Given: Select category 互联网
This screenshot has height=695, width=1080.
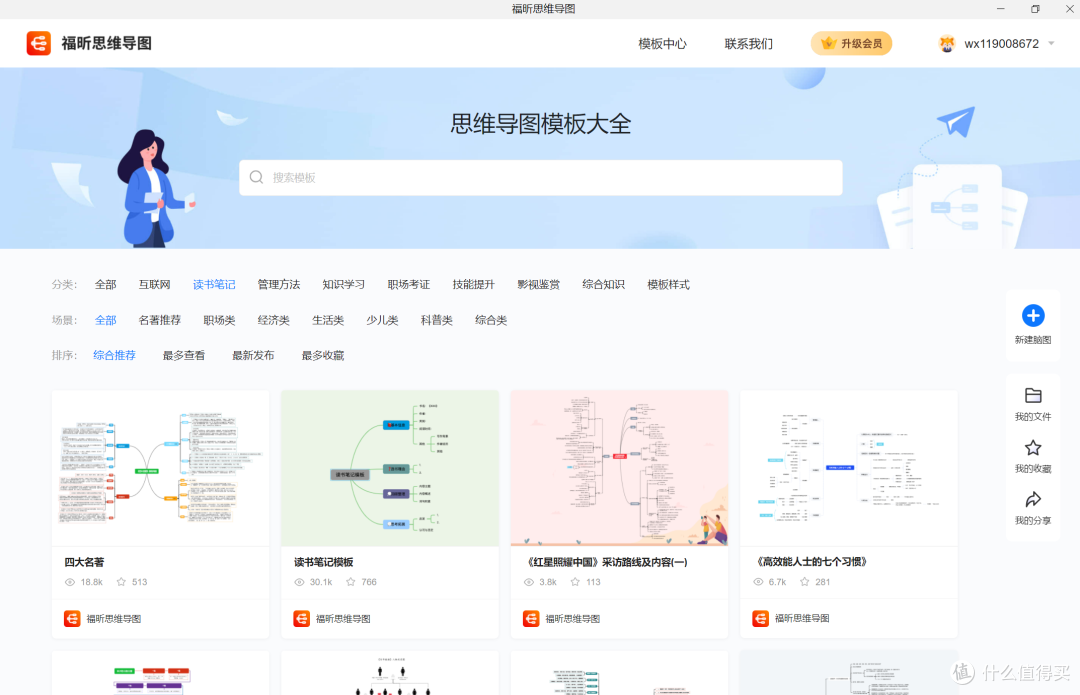Looking at the screenshot, I should click(x=154, y=284).
